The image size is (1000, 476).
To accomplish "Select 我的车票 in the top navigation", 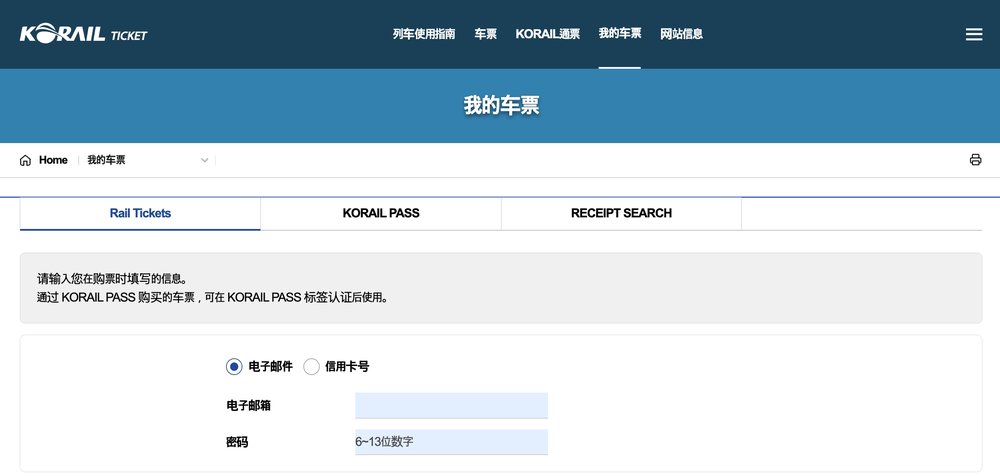I will (620, 33).
